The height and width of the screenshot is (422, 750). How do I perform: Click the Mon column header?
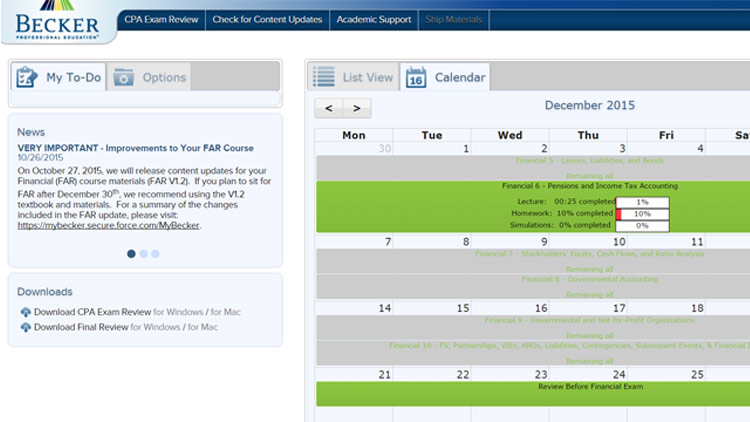click(354, 135)
